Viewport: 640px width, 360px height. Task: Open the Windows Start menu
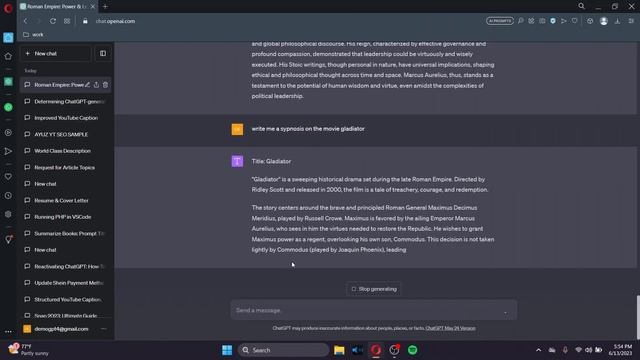(x=227, y=350)
